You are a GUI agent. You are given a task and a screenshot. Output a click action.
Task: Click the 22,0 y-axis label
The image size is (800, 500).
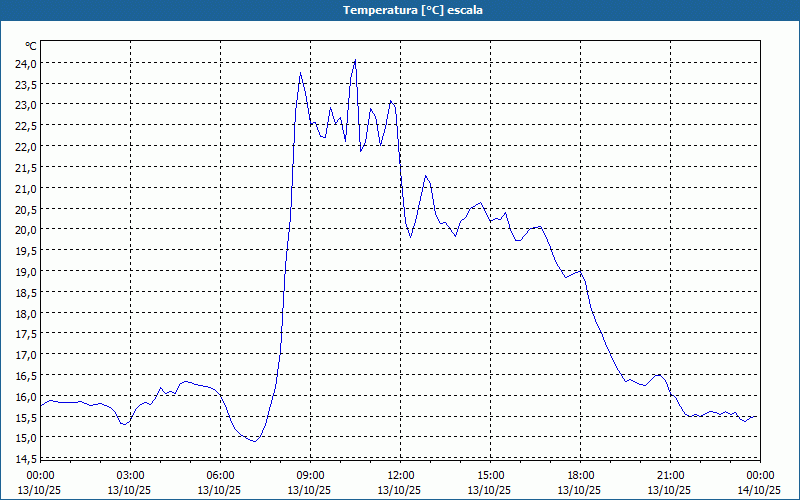click(26, 147)
